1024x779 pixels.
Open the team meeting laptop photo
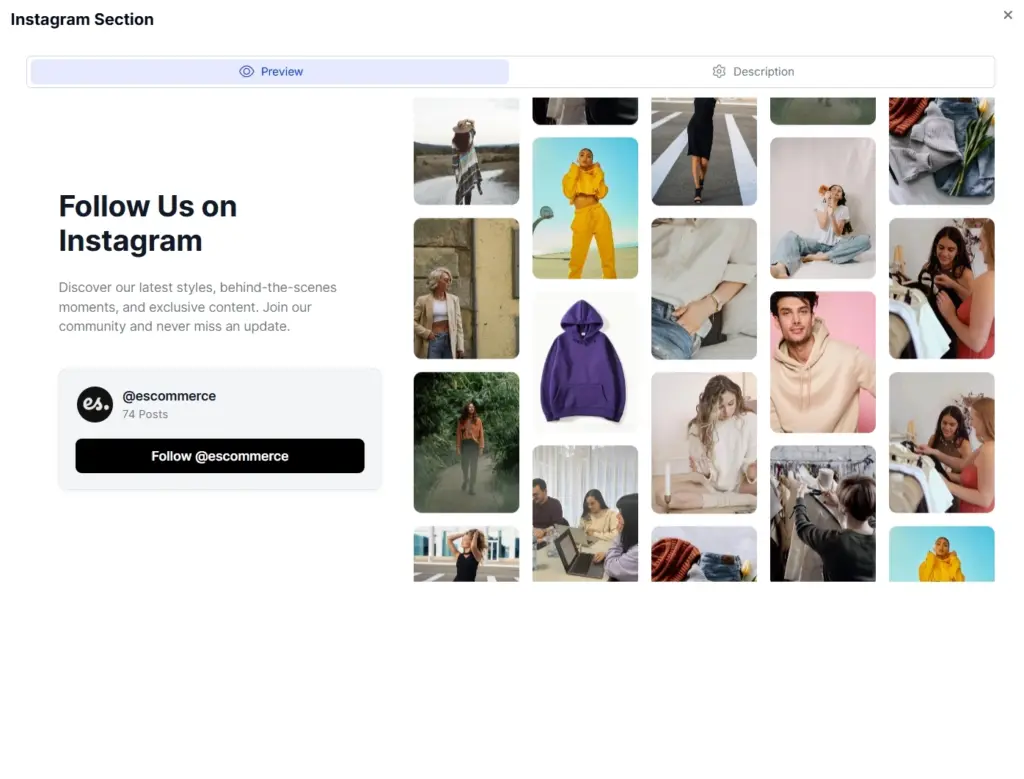[584, 512]
